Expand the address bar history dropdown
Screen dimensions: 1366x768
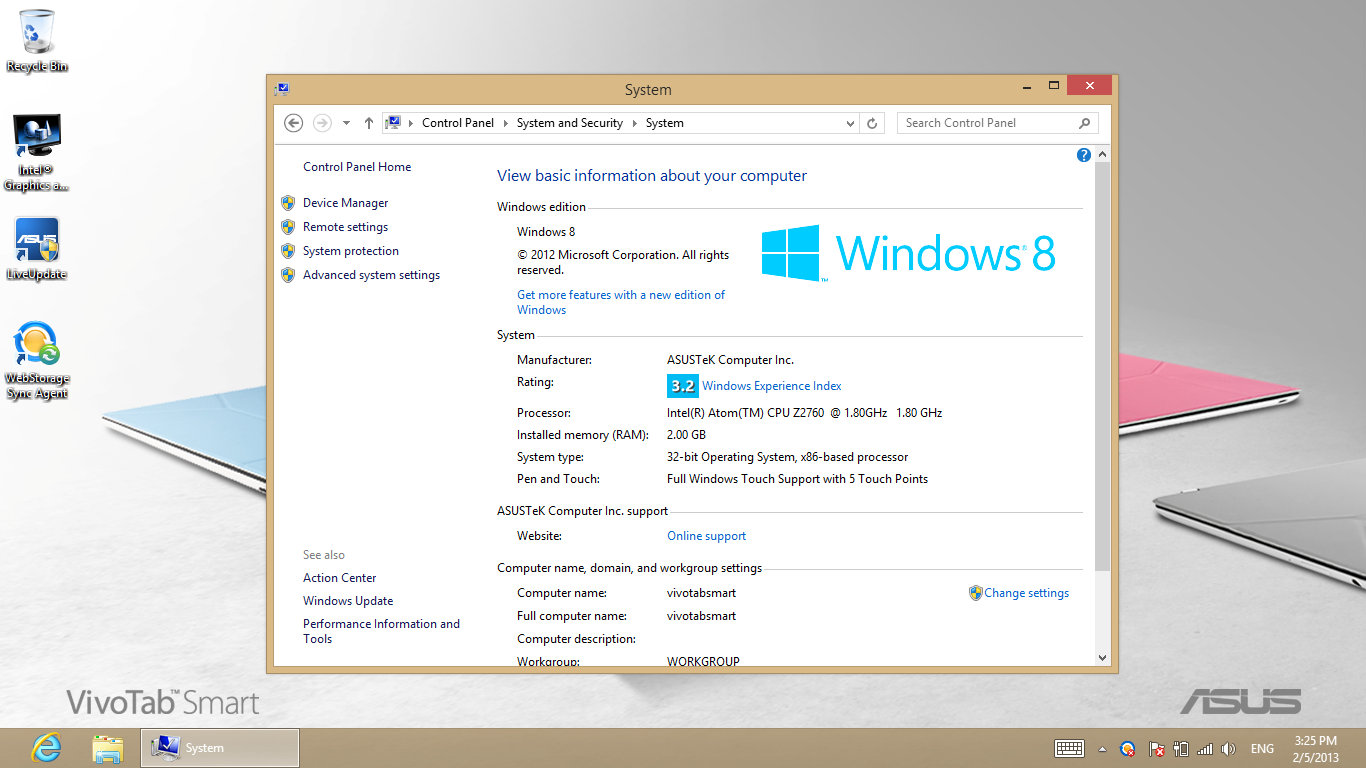click(850, 123)
